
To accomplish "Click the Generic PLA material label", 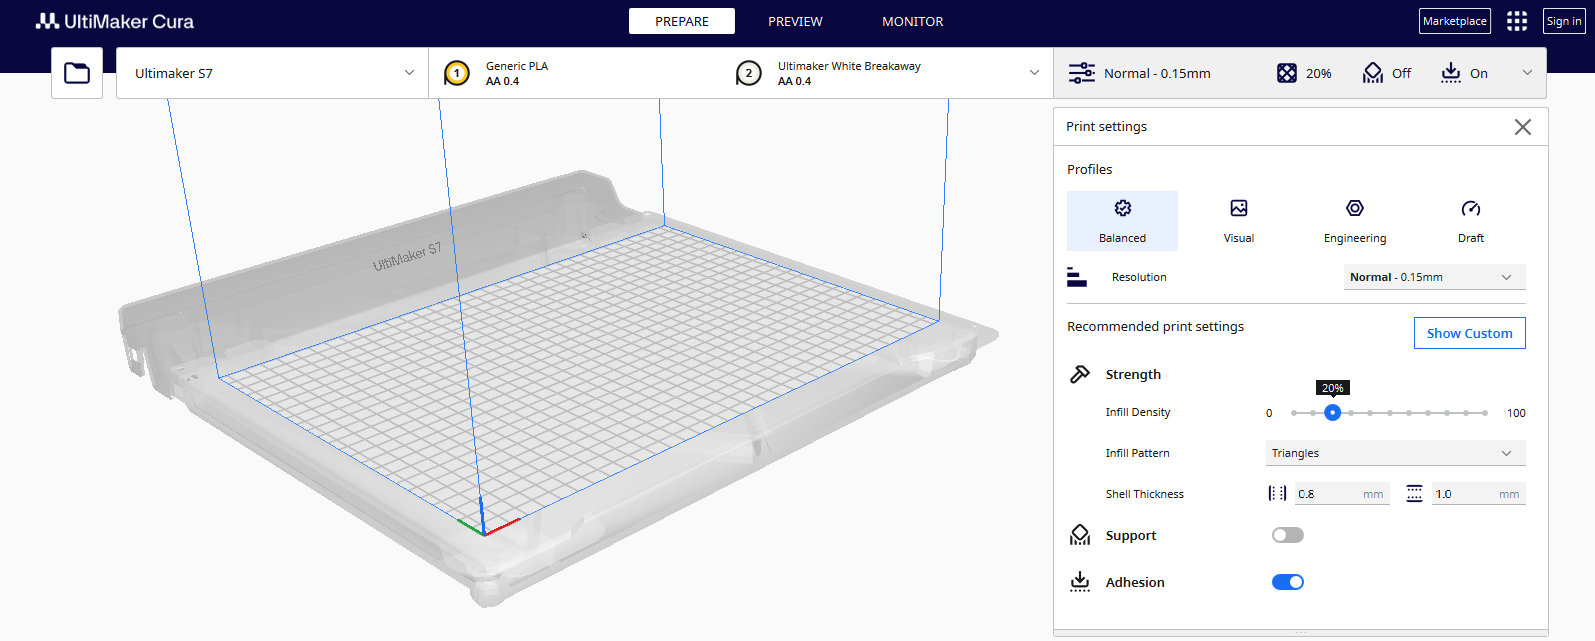I will [x=517, y=66].
